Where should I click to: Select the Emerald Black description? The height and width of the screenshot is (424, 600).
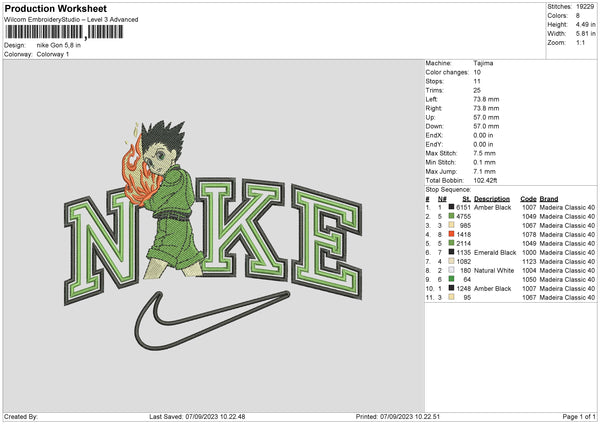click(x=495, y=253)
